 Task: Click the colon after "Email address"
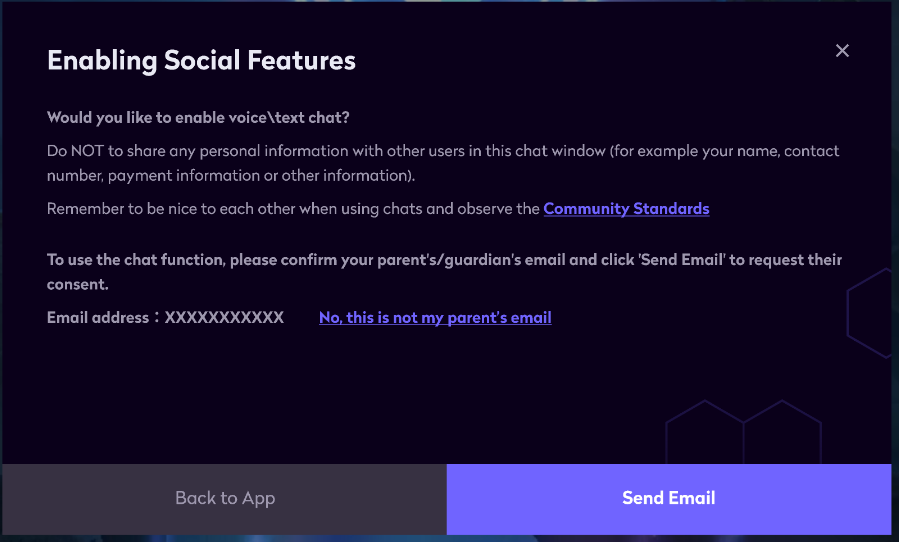(x=156, y=318)
